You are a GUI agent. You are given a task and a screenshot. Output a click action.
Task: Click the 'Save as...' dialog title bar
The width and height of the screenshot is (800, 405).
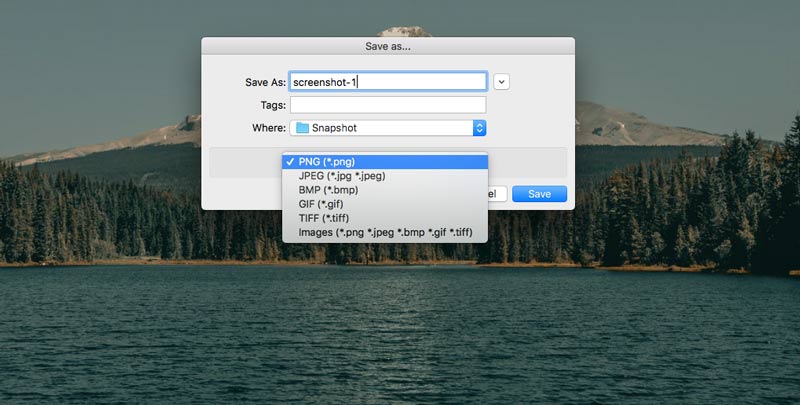tap(388, 46)
